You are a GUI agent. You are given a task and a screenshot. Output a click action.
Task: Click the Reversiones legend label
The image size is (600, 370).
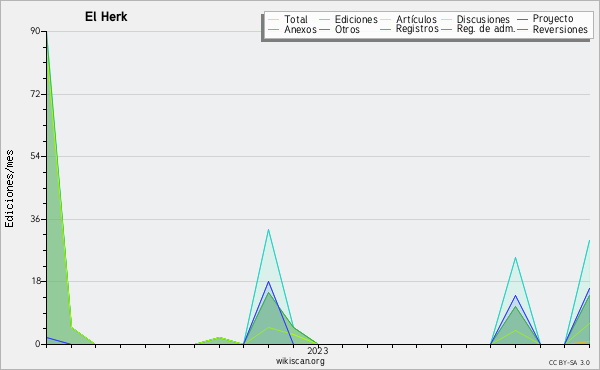click(560, 29)
